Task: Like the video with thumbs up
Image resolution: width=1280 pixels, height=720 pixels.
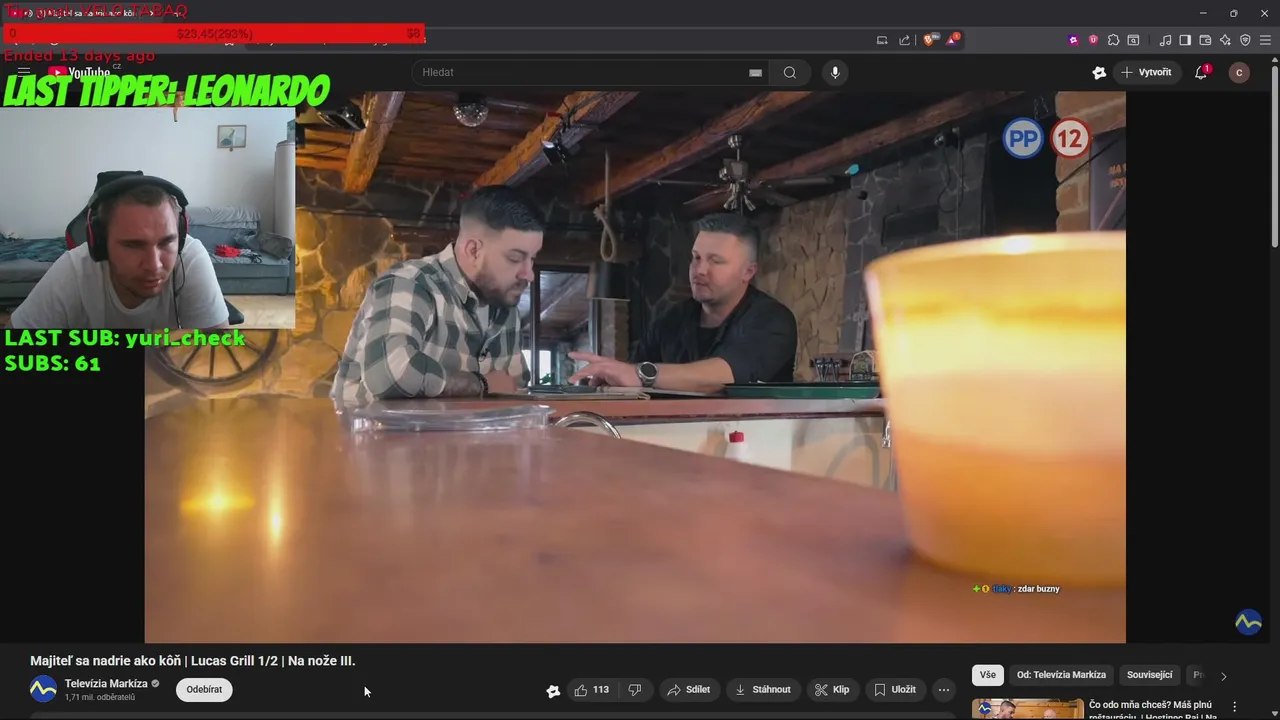Action: (x=591, y=690)
